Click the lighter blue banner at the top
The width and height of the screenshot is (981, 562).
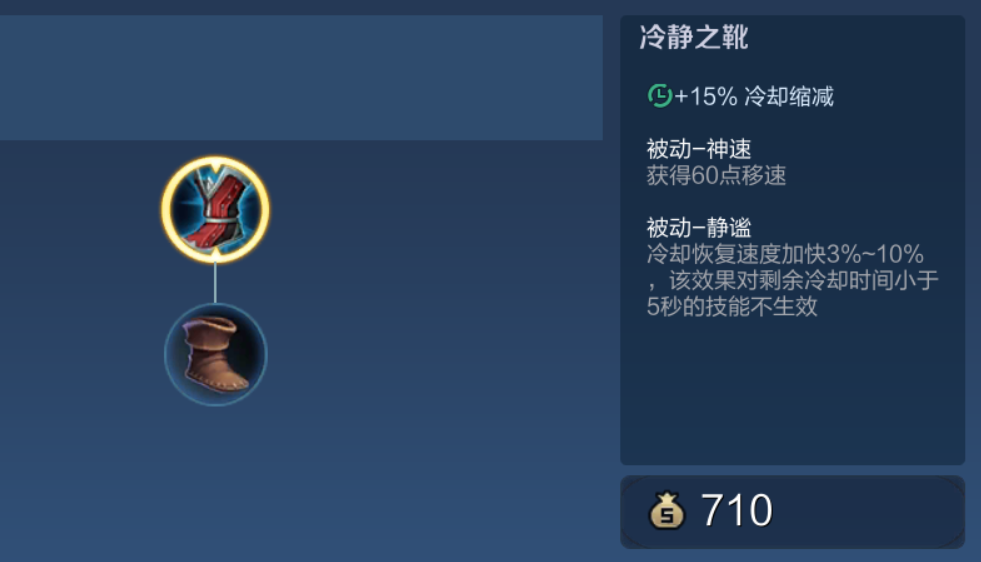[x=301, y=78]
